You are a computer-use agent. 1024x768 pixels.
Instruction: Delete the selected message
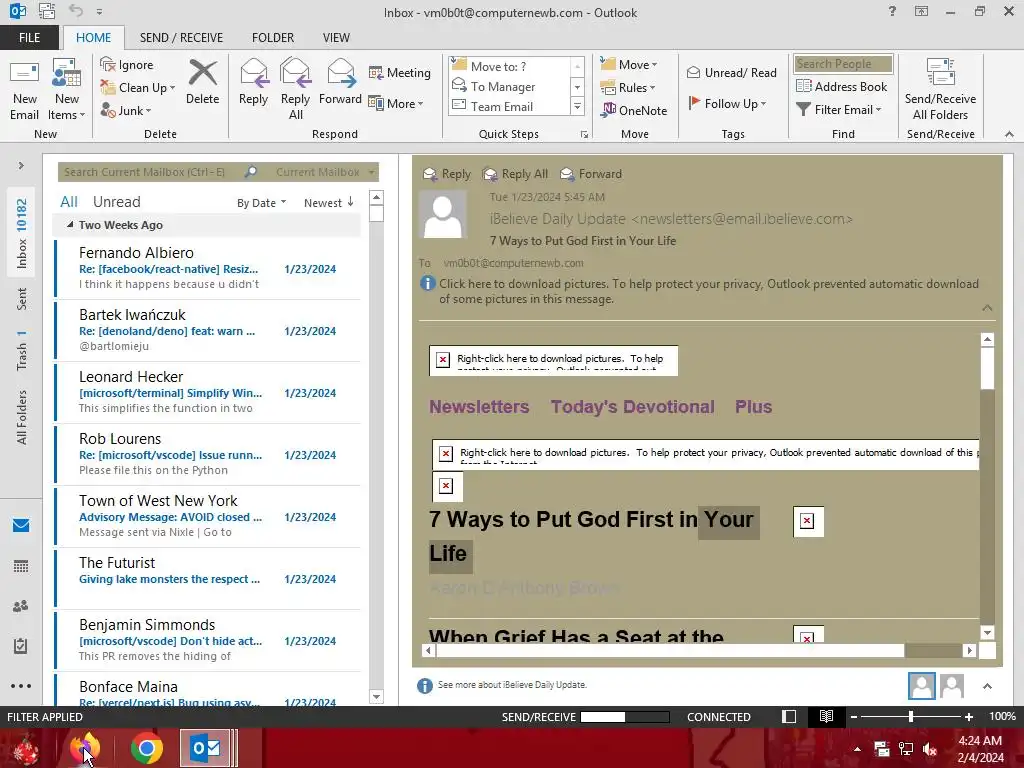(x=202, y=82)
